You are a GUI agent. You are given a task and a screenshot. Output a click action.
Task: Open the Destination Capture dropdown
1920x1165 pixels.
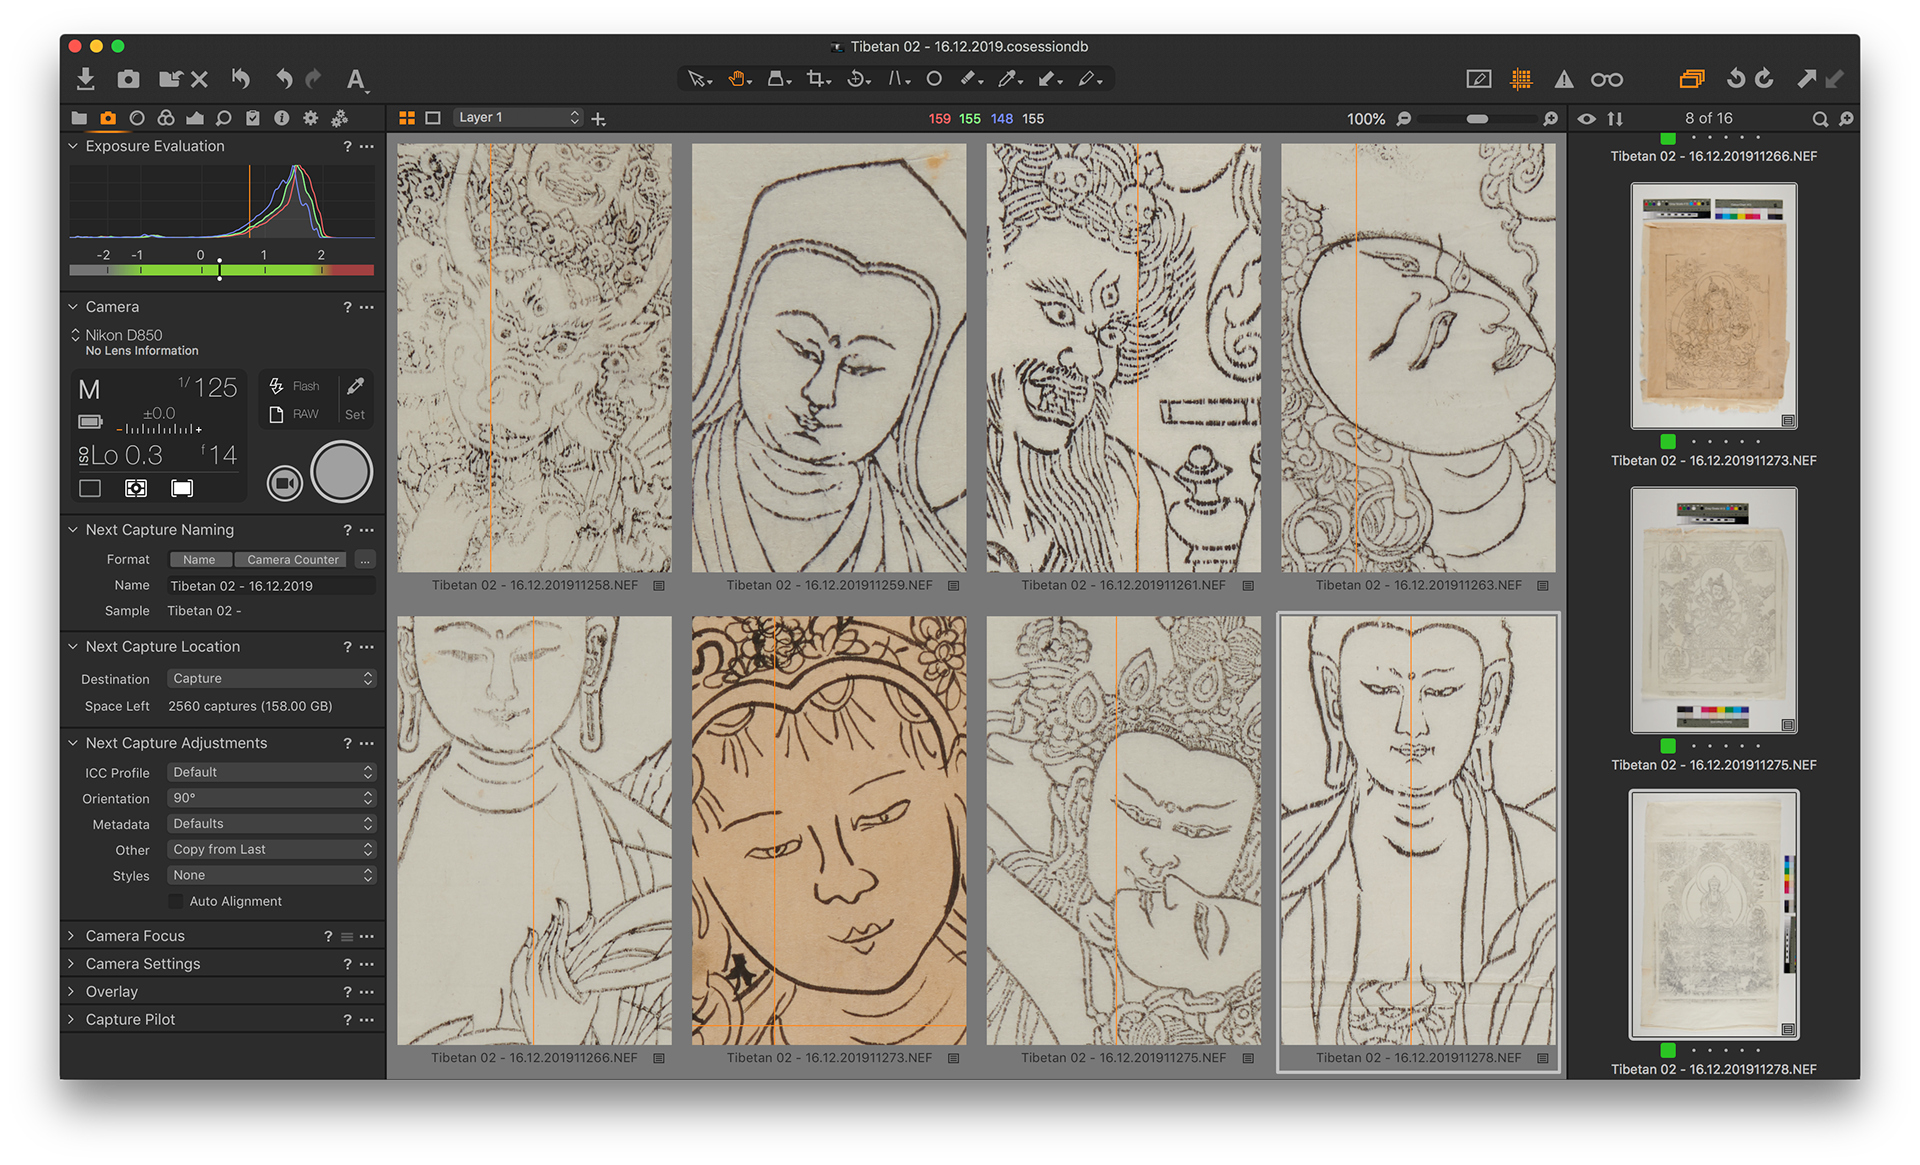point(271,678)
